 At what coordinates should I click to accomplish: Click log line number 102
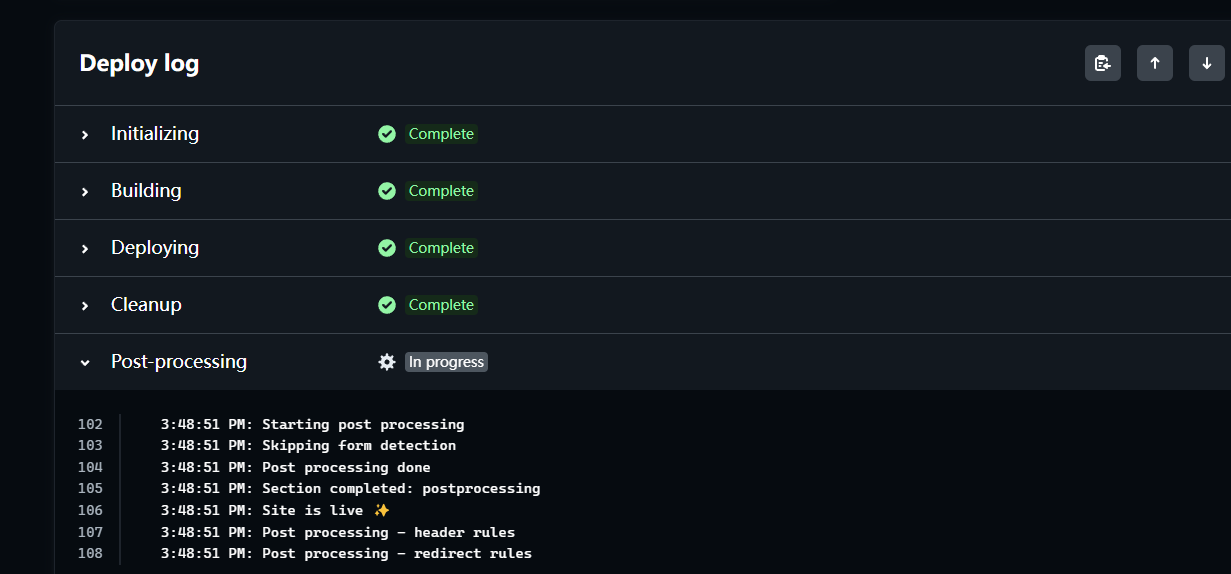[x=90, y=424]
